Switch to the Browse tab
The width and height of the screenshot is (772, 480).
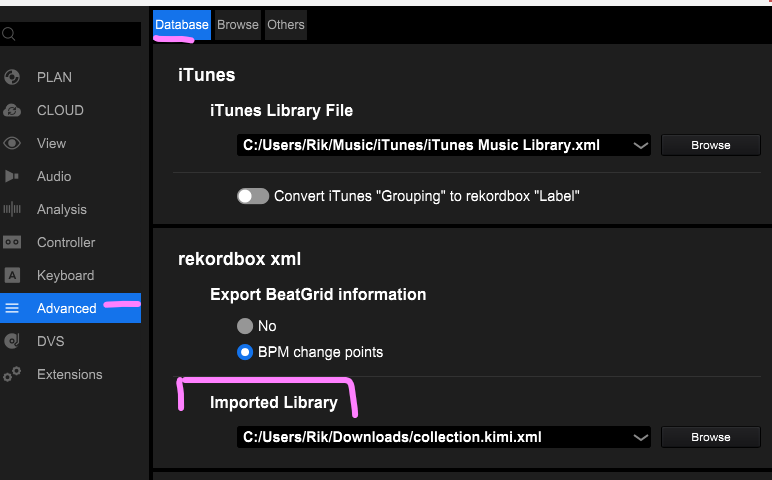[x=238, y=25]
